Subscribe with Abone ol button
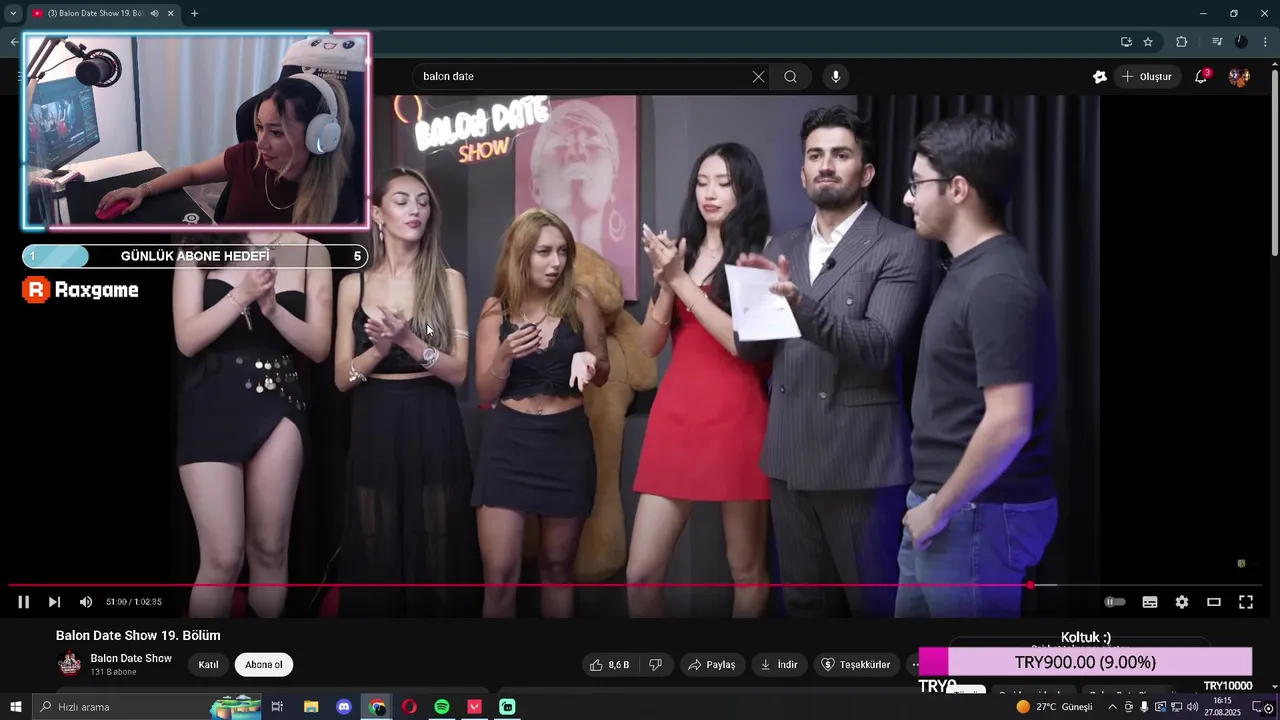Image resolution: width=1280 pixels, height=720 pixels. coord(264,665)
